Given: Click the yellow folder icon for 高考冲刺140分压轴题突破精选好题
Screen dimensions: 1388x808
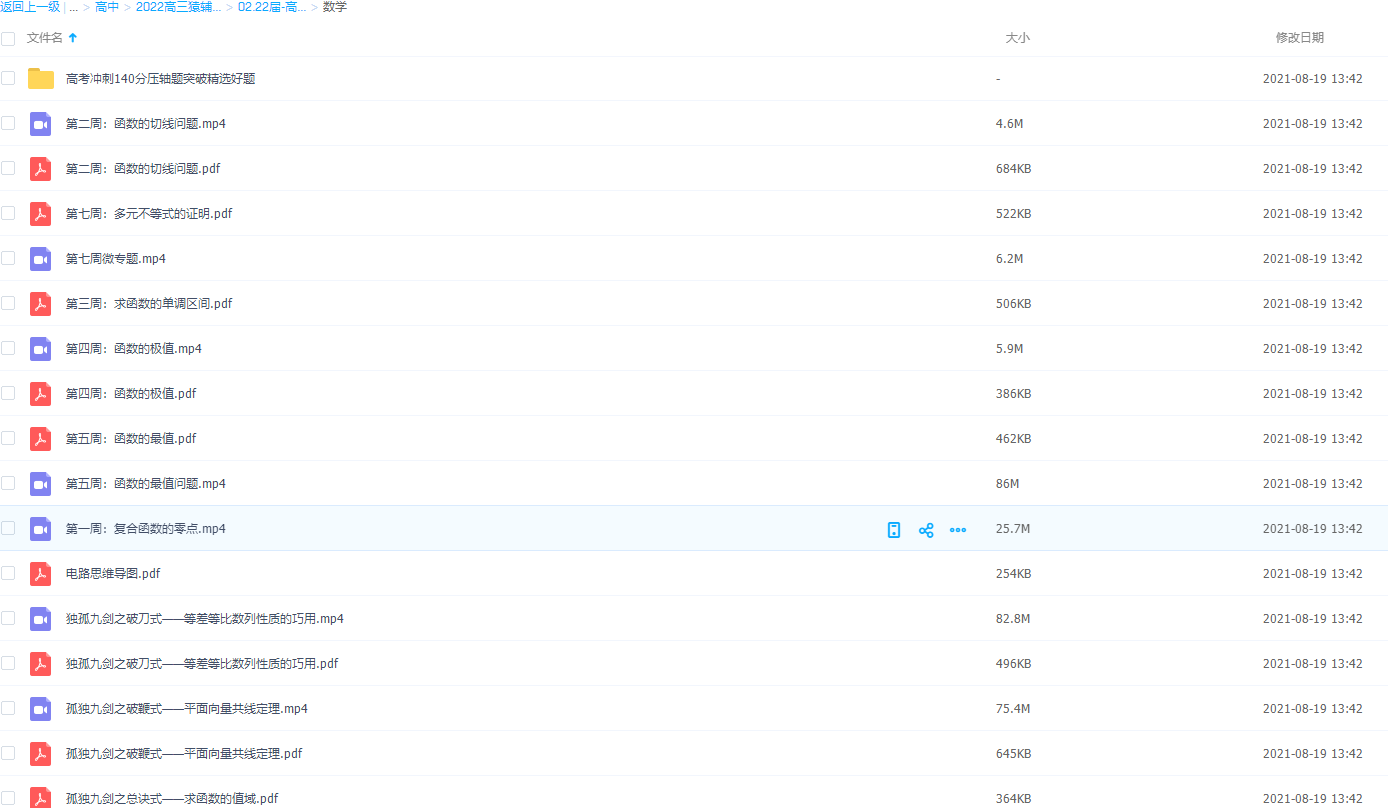Looking at the screenshot, I should [40, 79].
